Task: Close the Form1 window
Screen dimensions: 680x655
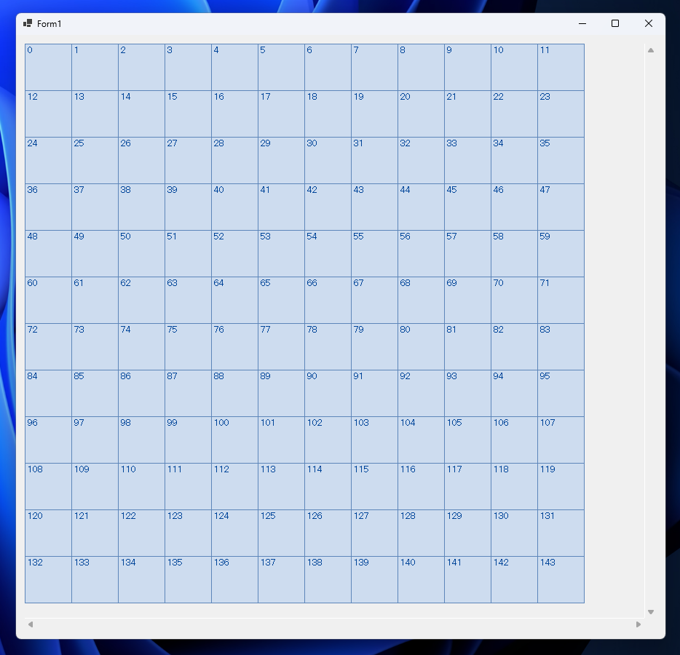Action: [648, 23]
